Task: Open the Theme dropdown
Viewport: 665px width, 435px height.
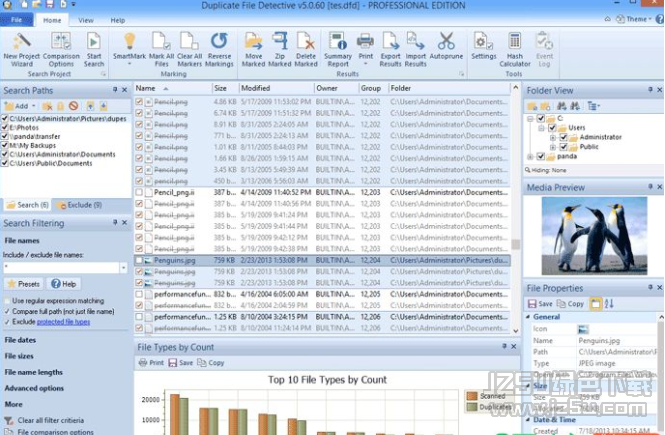Action: point(633,19)
